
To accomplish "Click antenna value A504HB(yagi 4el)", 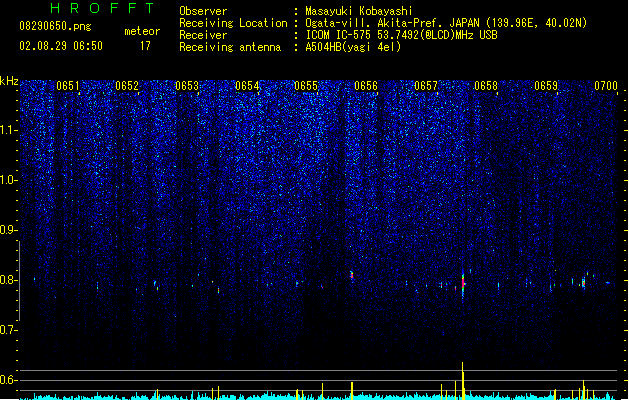I will tap(353, 47).
